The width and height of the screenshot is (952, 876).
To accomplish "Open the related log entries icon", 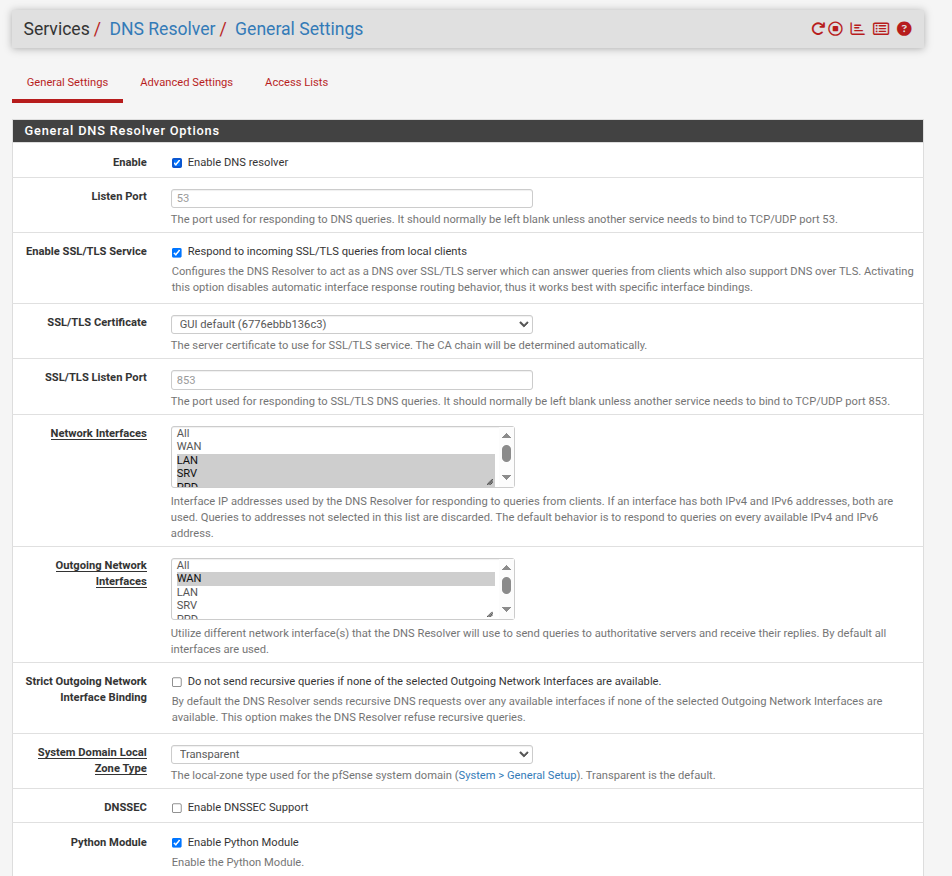I will pos(880,29).
